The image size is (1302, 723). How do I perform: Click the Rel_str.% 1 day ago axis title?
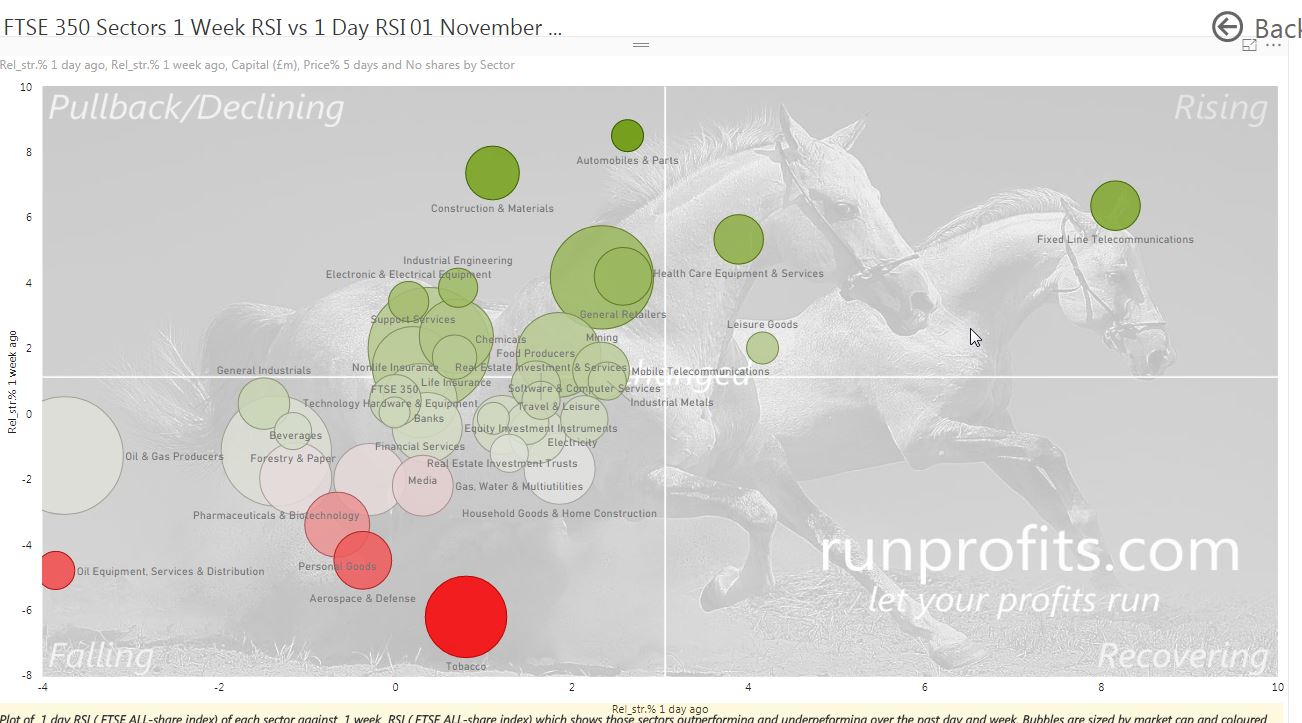tap(660, 709)
